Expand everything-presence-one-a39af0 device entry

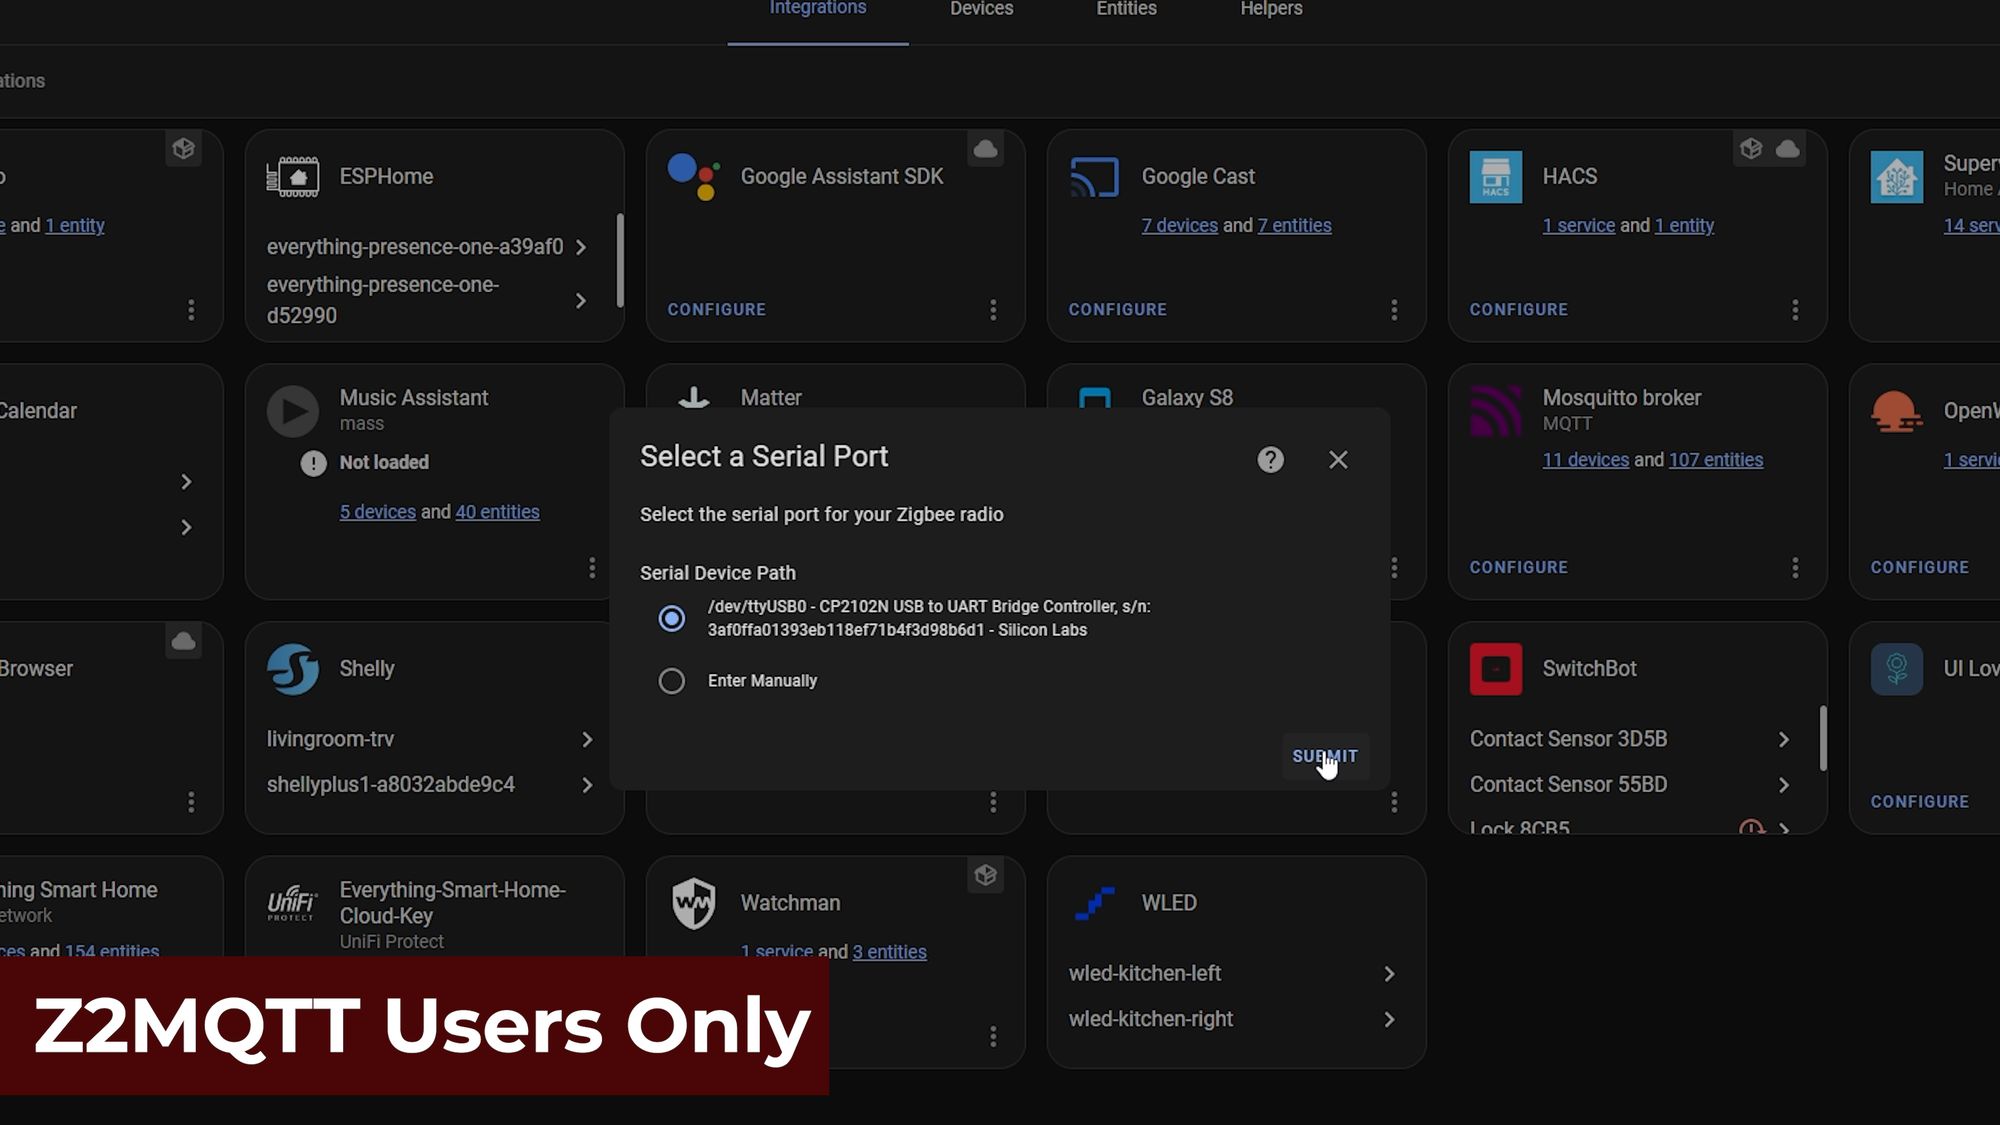pyautogui.click(x=582, y=246)
